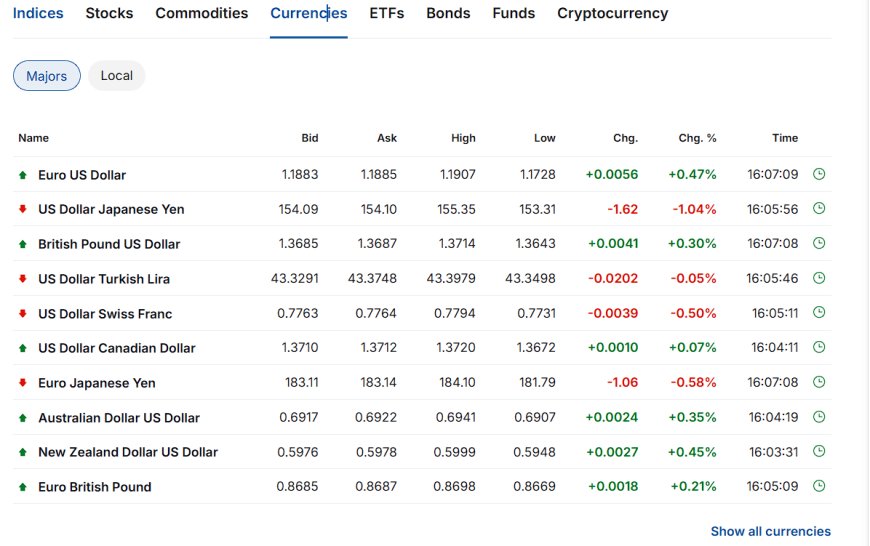Open the British Pound US Dollar pair
The width and height of the screenshot is (870, 546).
(109, 244)
